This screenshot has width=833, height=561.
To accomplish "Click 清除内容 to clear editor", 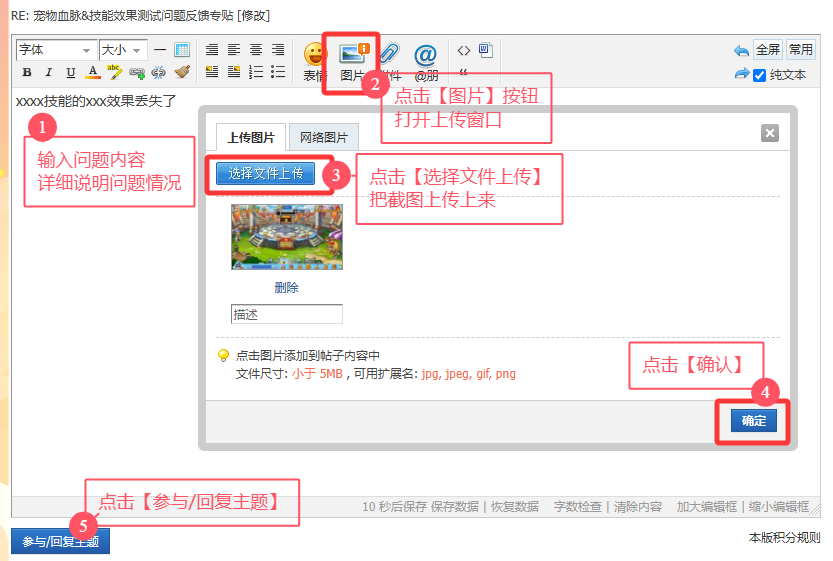I will click(638, 506).
